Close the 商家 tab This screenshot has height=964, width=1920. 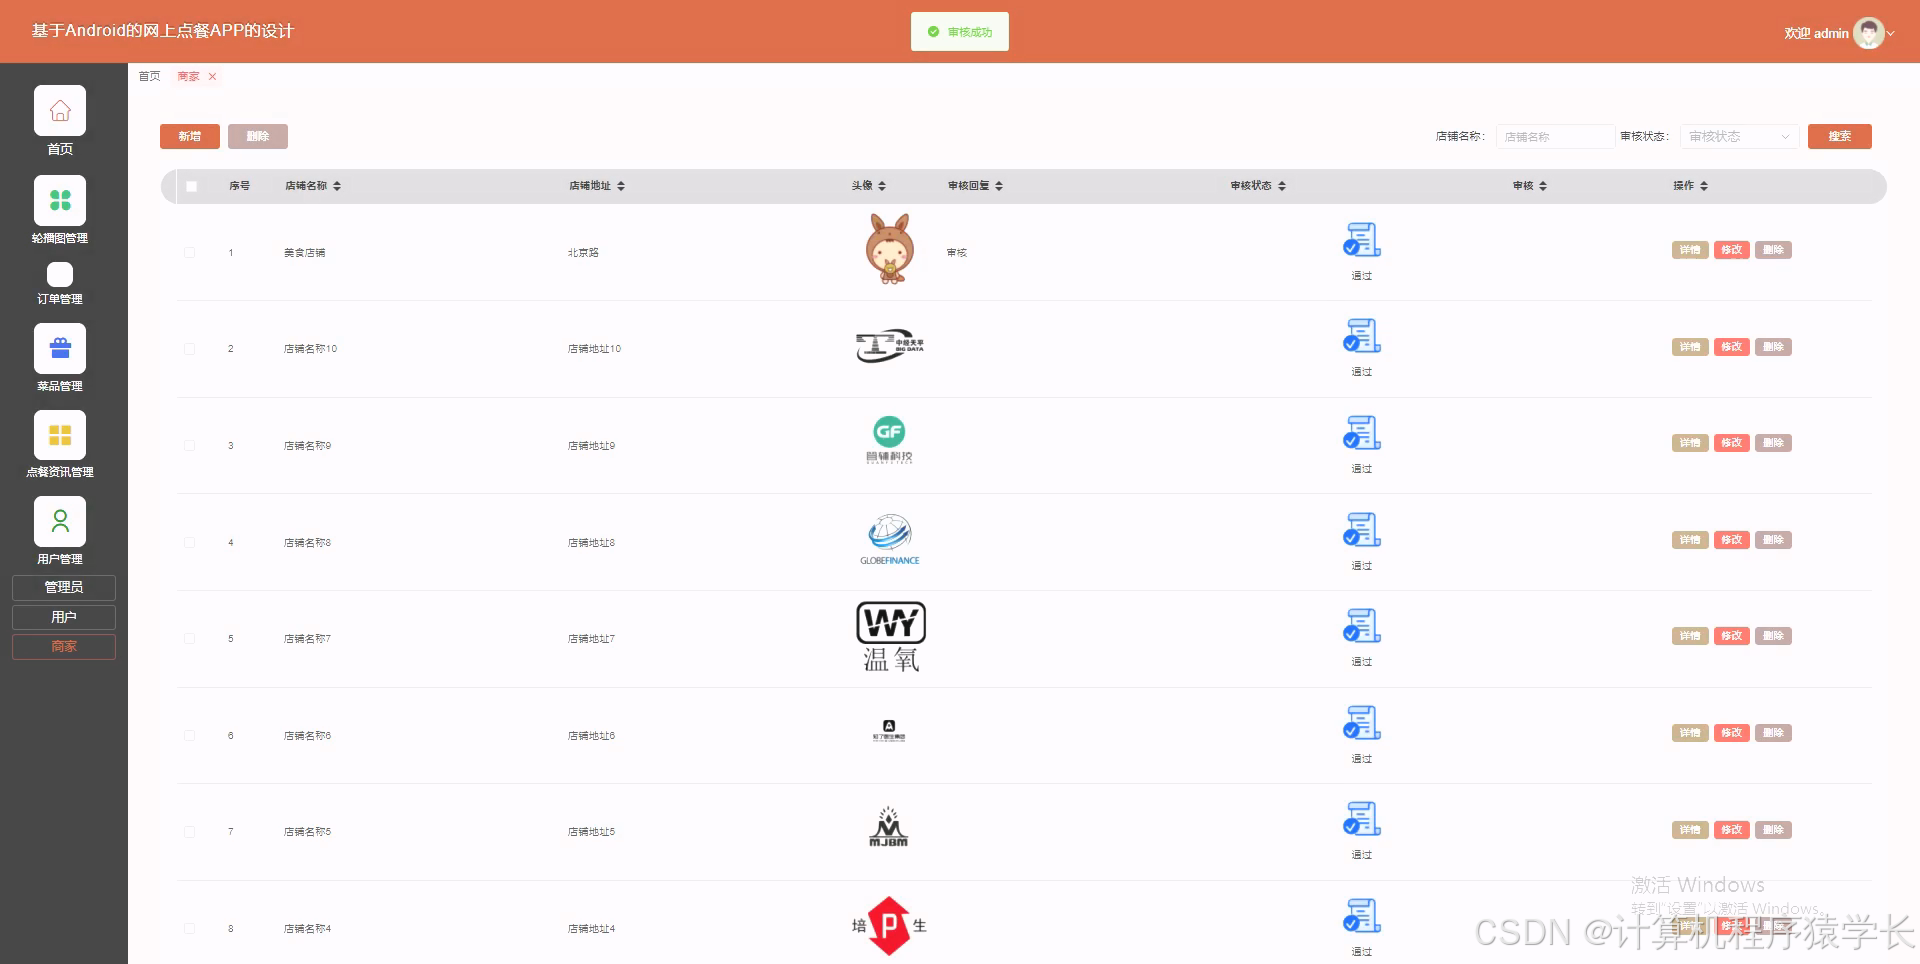point(212,76)
